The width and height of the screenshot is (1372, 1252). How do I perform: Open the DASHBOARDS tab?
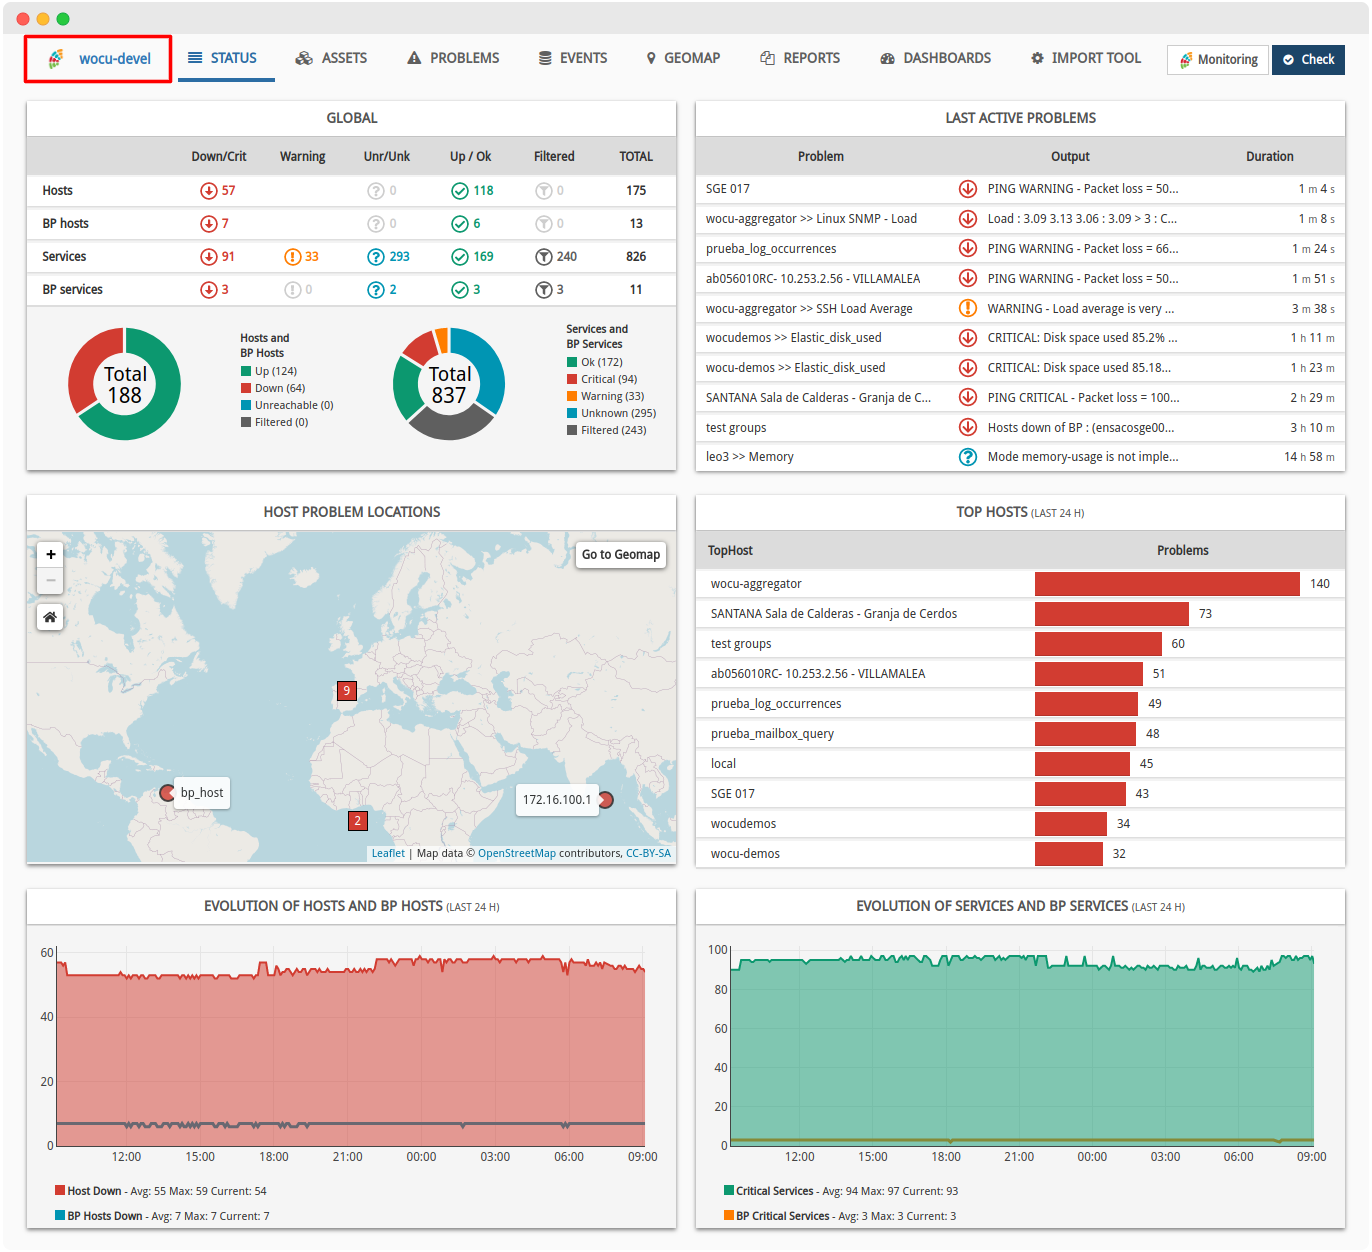(x=935, y=58)
